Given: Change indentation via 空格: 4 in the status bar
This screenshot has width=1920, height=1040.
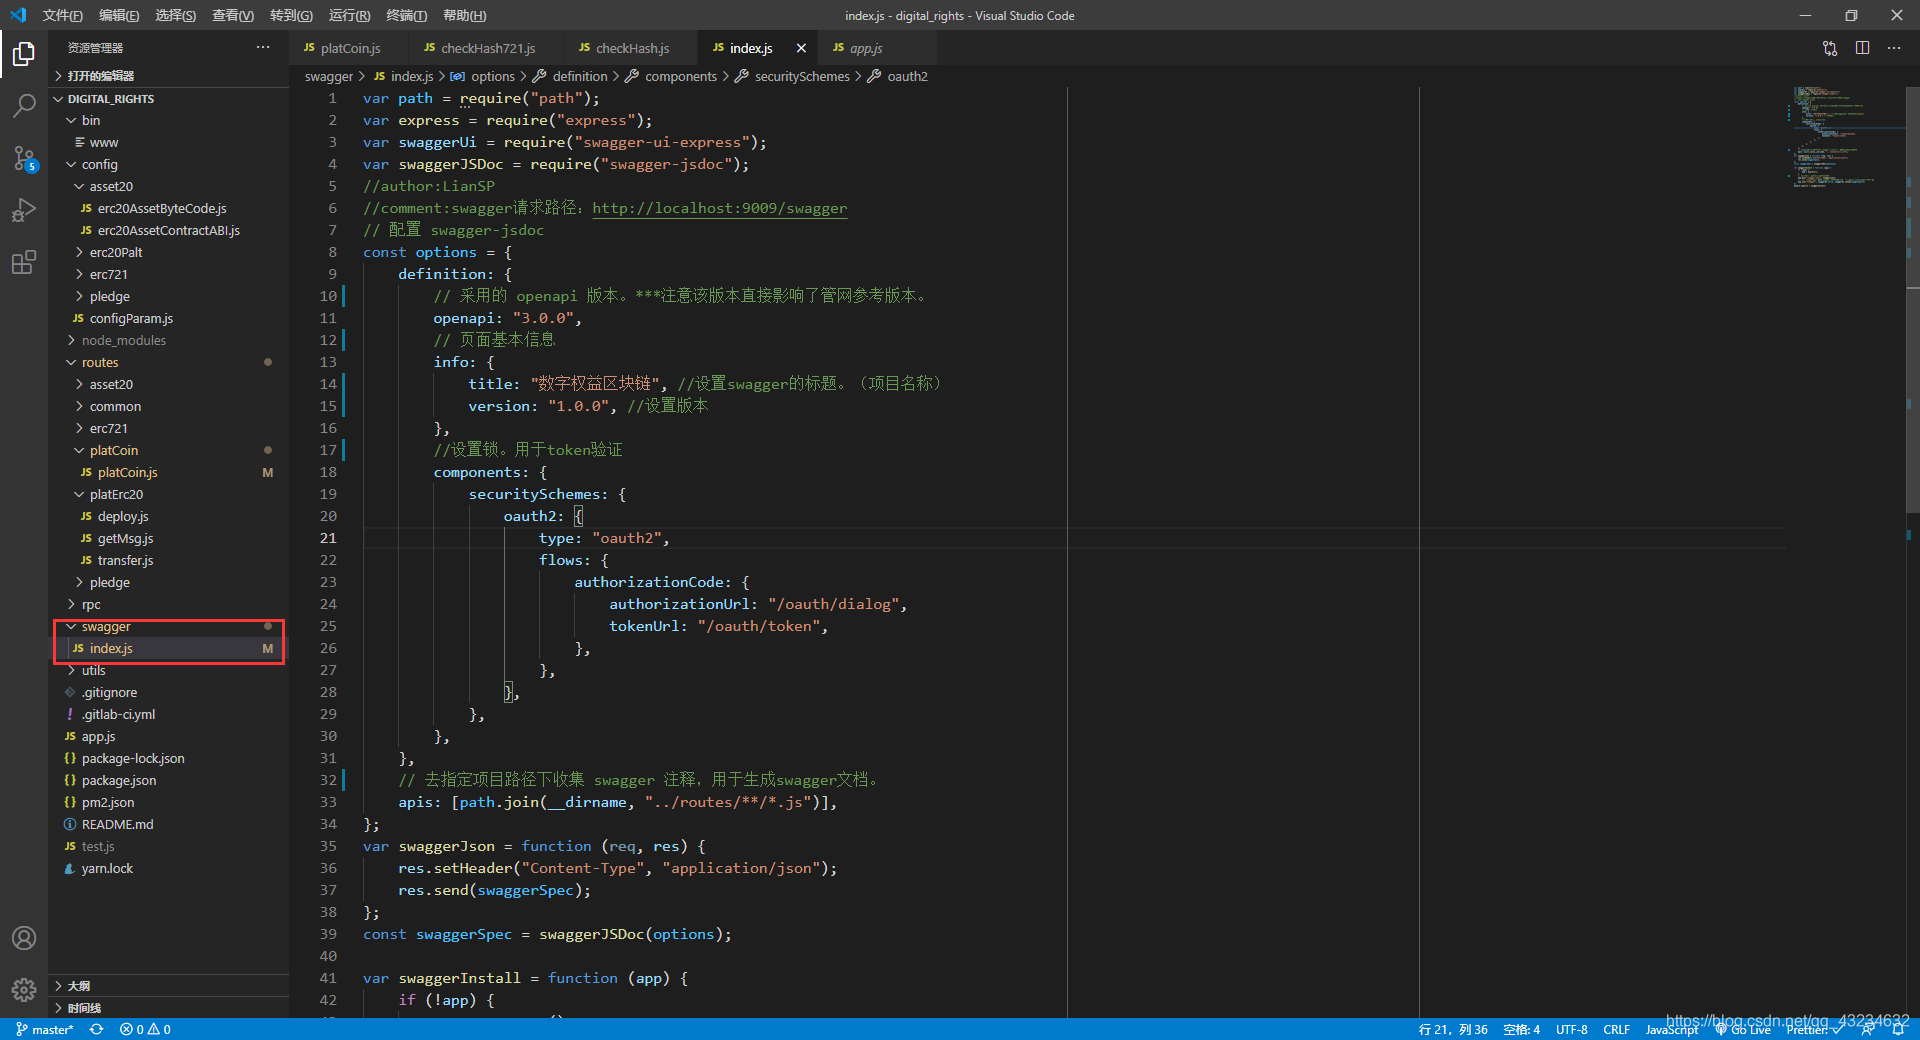Looking at the screenshot, I should [1521, 1029].
